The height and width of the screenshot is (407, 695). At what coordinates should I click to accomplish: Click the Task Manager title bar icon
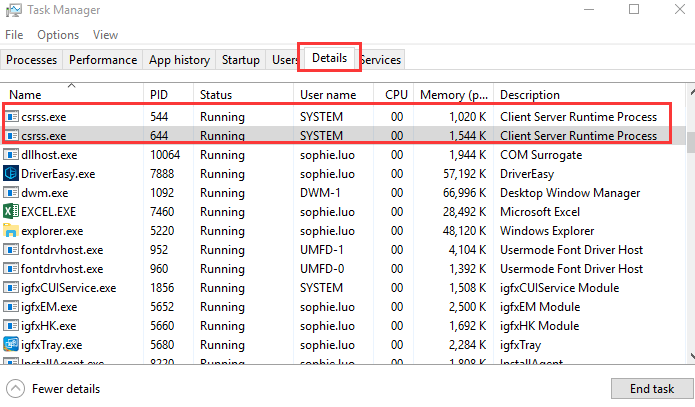tap(11, 10)
